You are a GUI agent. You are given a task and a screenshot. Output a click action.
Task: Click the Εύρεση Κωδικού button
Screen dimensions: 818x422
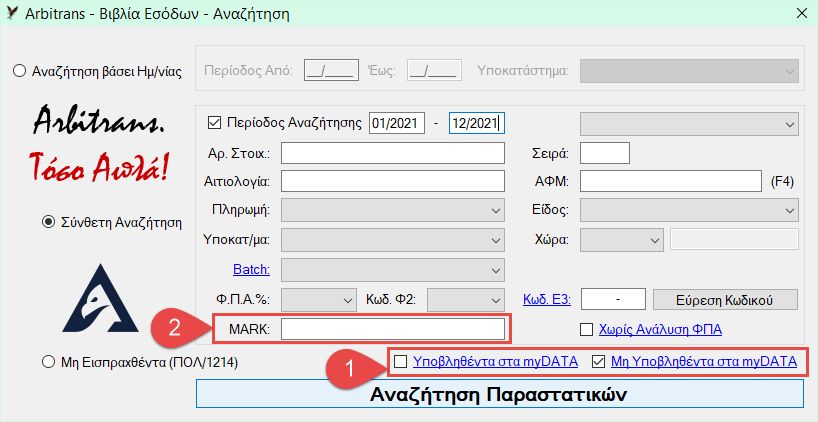(x=726, y=300)
